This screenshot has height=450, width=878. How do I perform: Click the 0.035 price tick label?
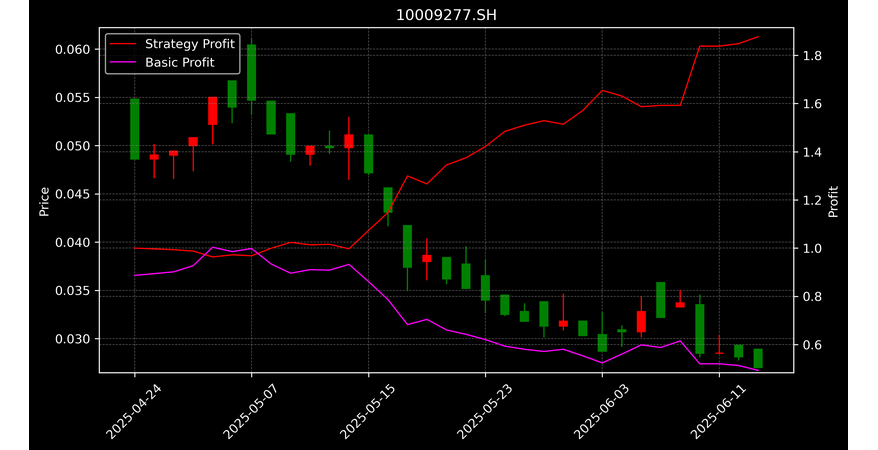pos(72,291)
